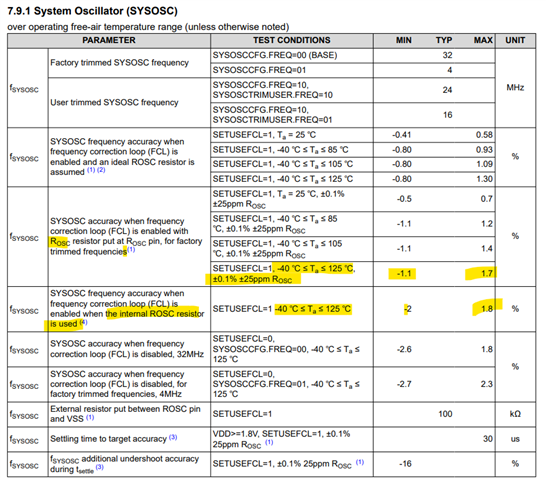The image size is (546, 480).
Task: Select the maximum value 30
Action: click(488, 439)
